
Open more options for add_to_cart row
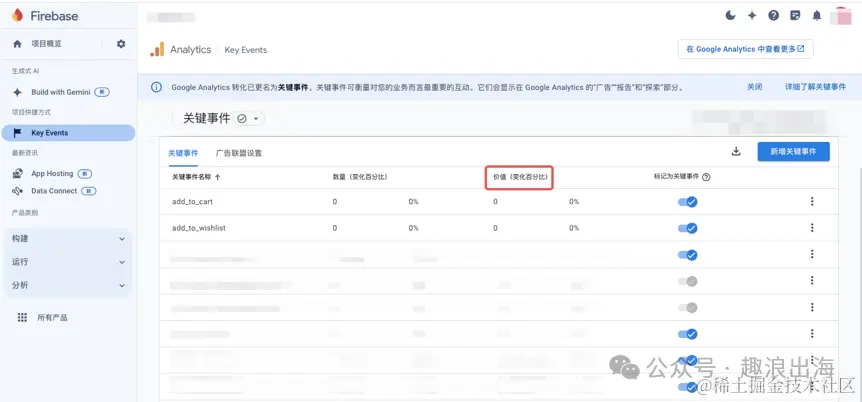click(812, 201)
